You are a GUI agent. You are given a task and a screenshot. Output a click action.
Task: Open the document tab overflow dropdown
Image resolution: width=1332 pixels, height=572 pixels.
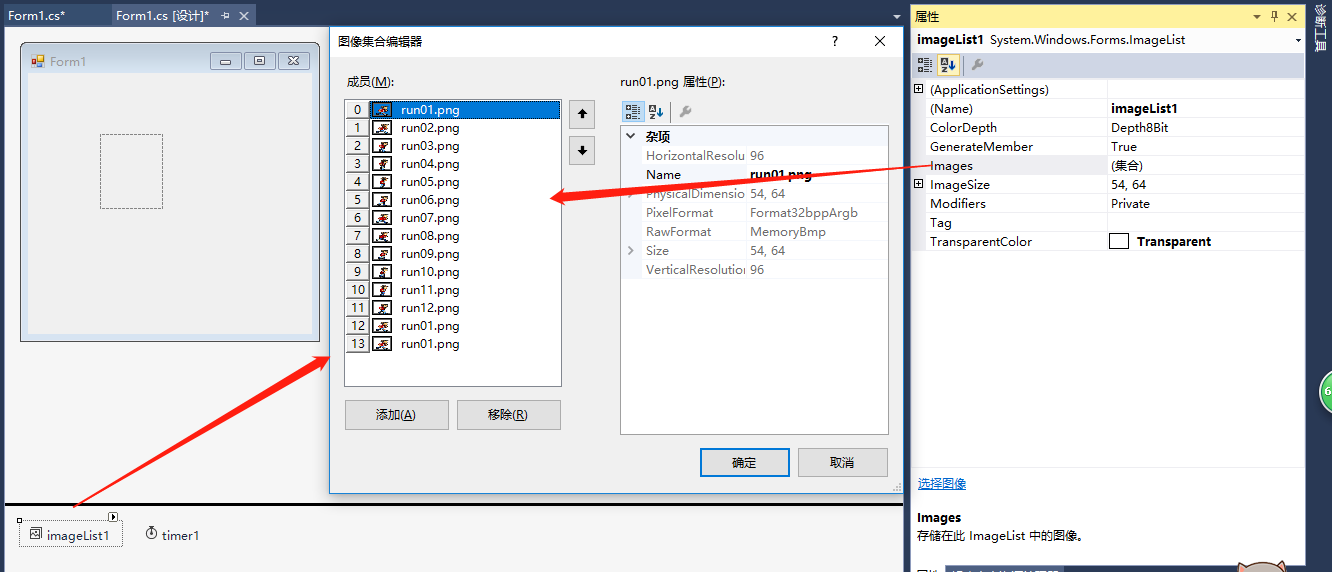897,16
